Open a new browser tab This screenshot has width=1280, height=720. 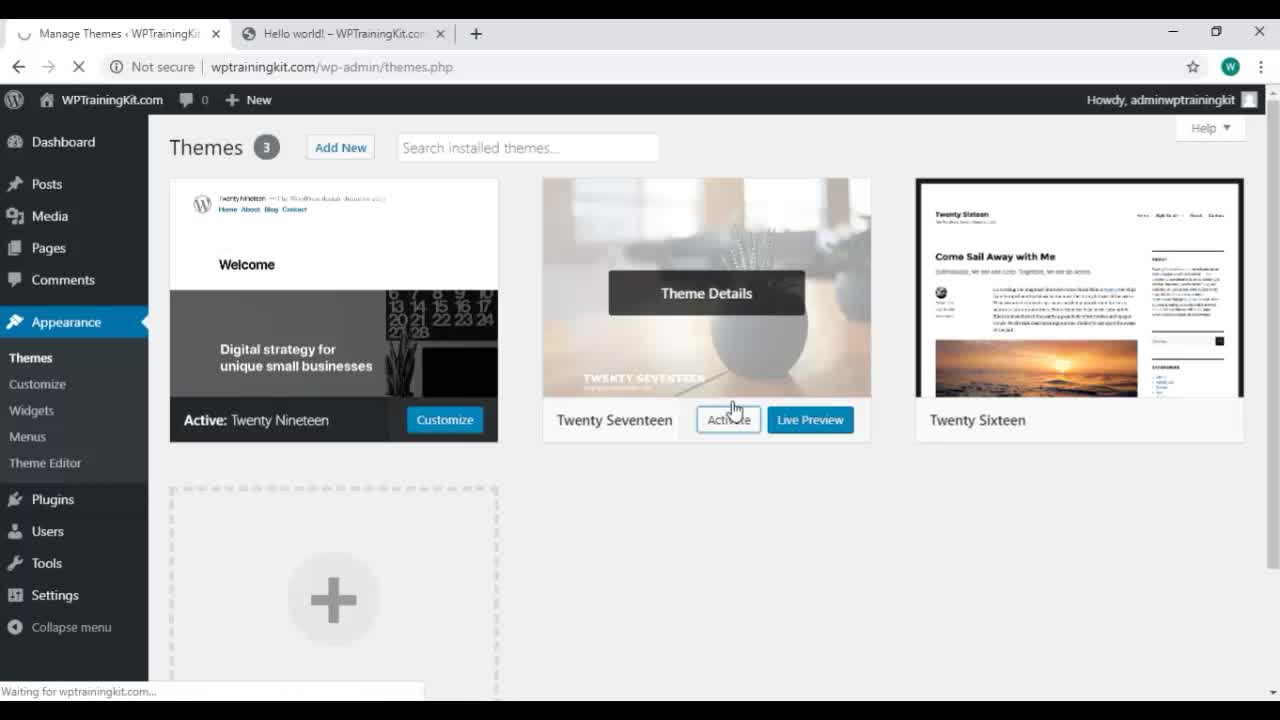(476, 34)
